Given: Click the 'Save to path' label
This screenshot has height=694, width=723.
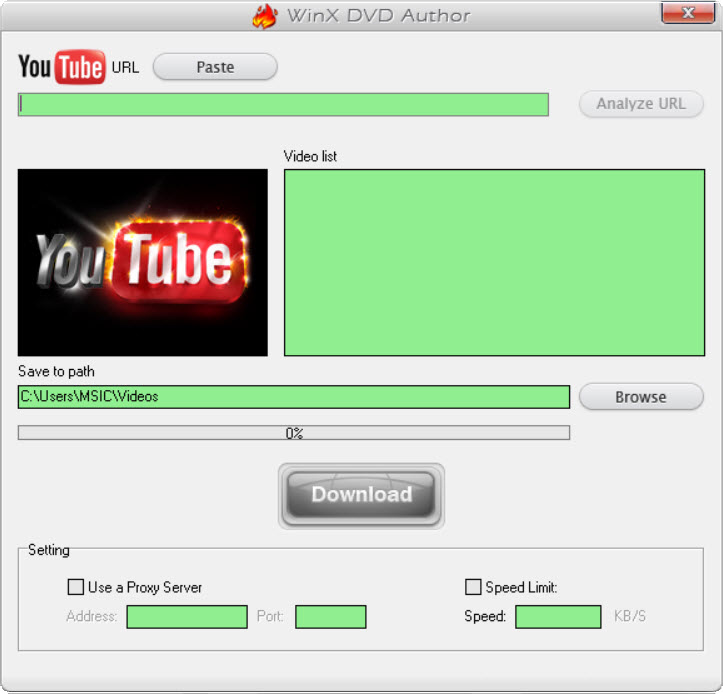Looking at the screenshot, I should (56, 371).
